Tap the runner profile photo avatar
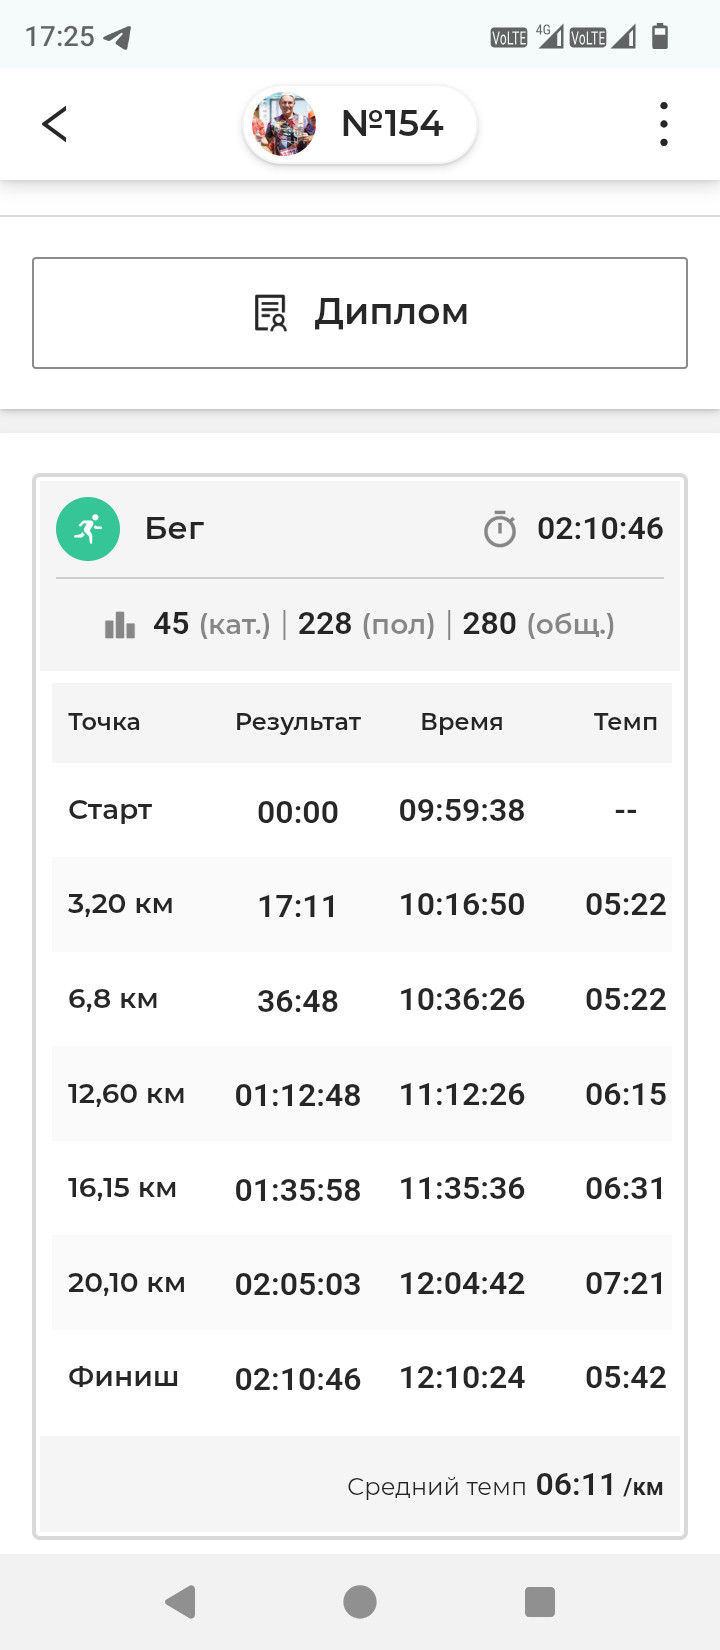The height and width of the screenshot is (1650, 720). coord(285,124)
